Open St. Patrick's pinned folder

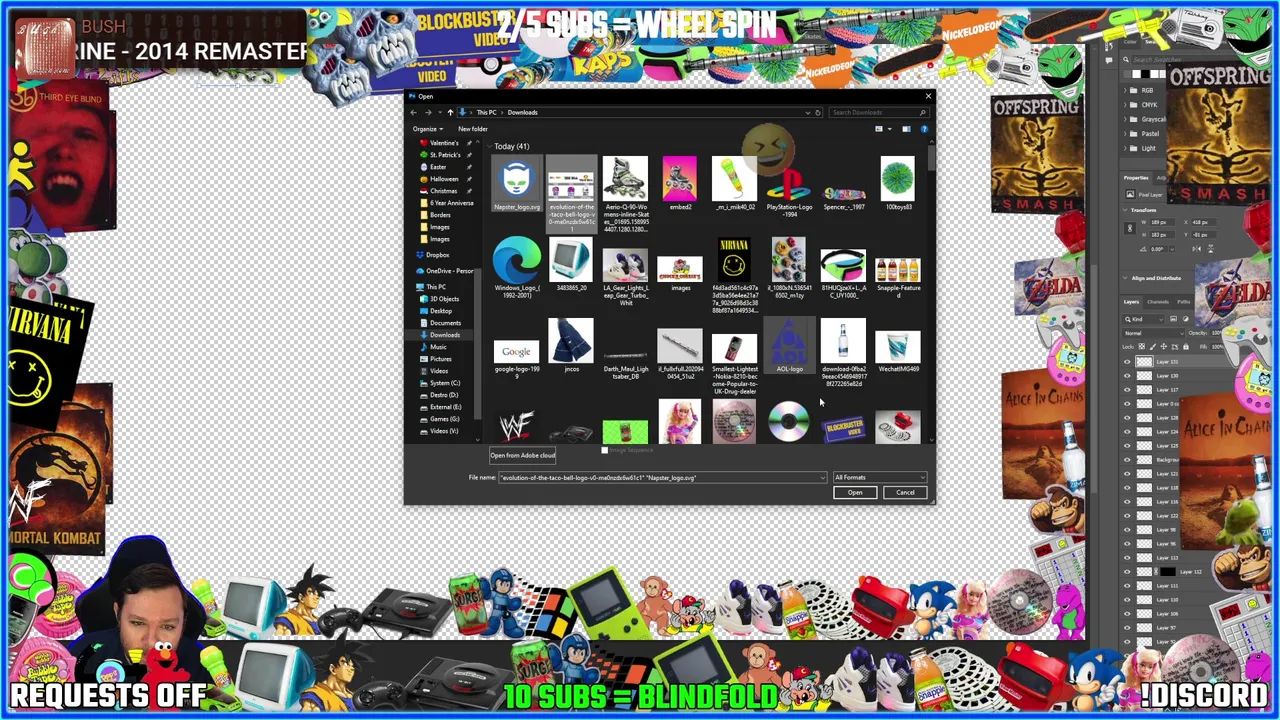tap(445, 155)
